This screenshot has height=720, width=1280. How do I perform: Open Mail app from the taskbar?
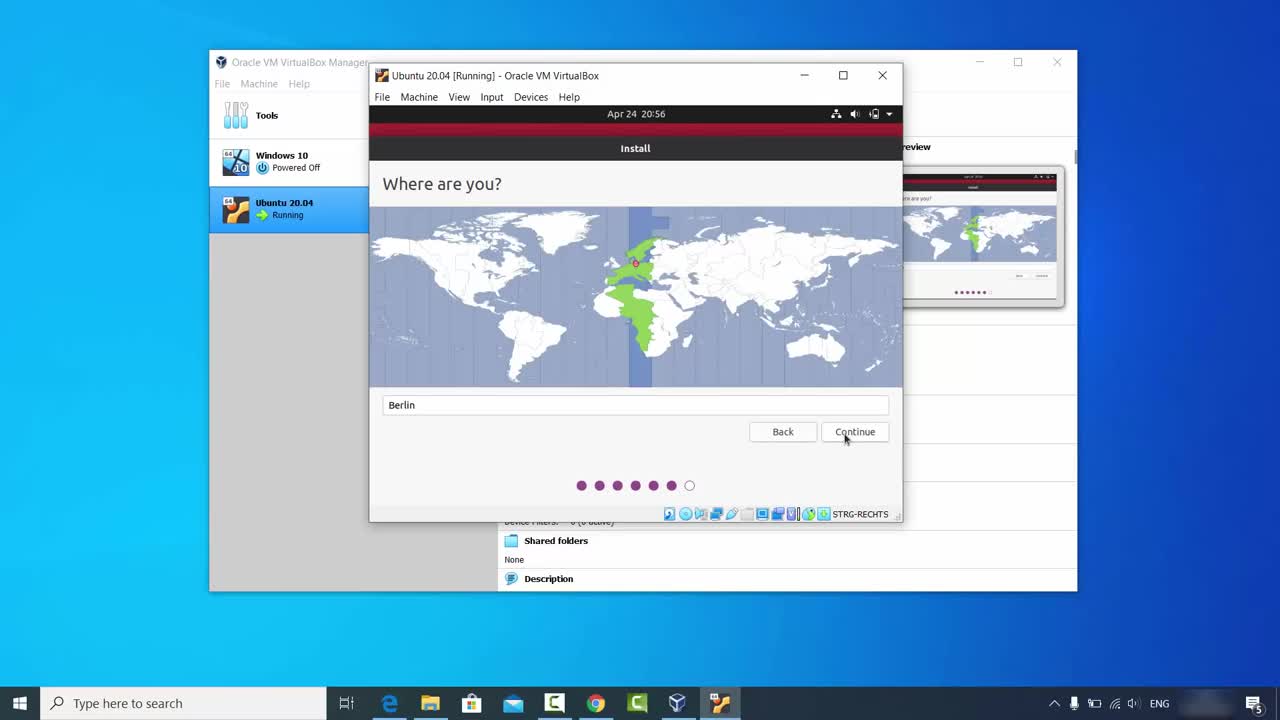click(x=513, y=703)
